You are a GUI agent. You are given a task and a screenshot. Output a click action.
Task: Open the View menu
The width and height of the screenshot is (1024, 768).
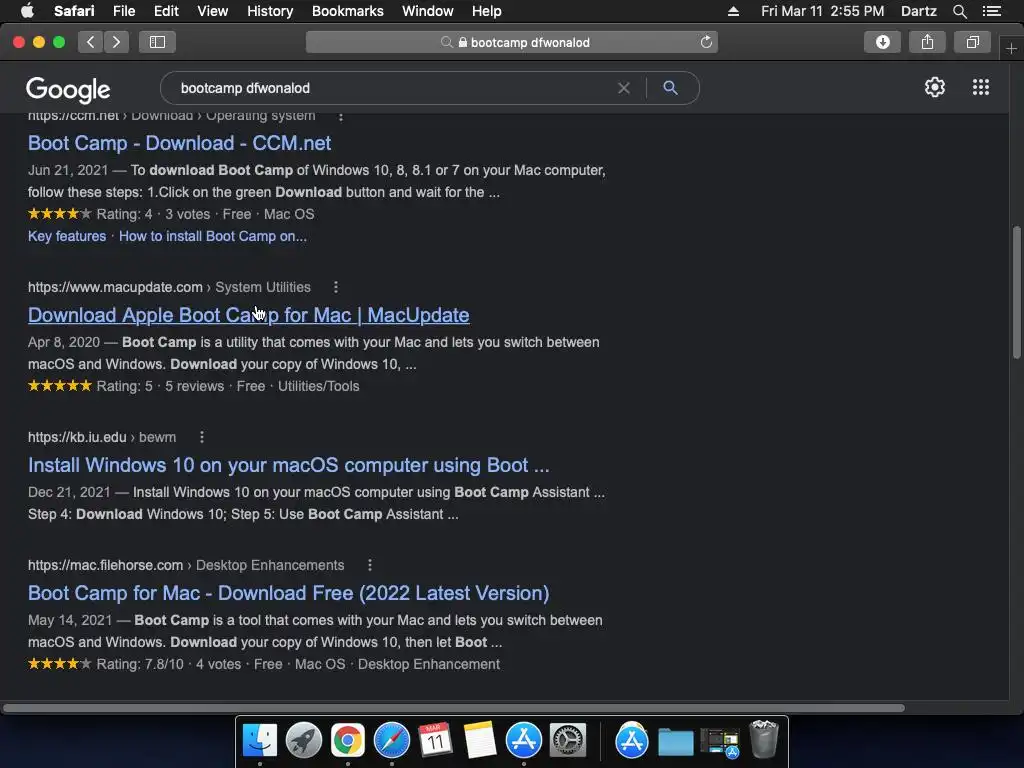pyautogui.click(x=212, y=11)
